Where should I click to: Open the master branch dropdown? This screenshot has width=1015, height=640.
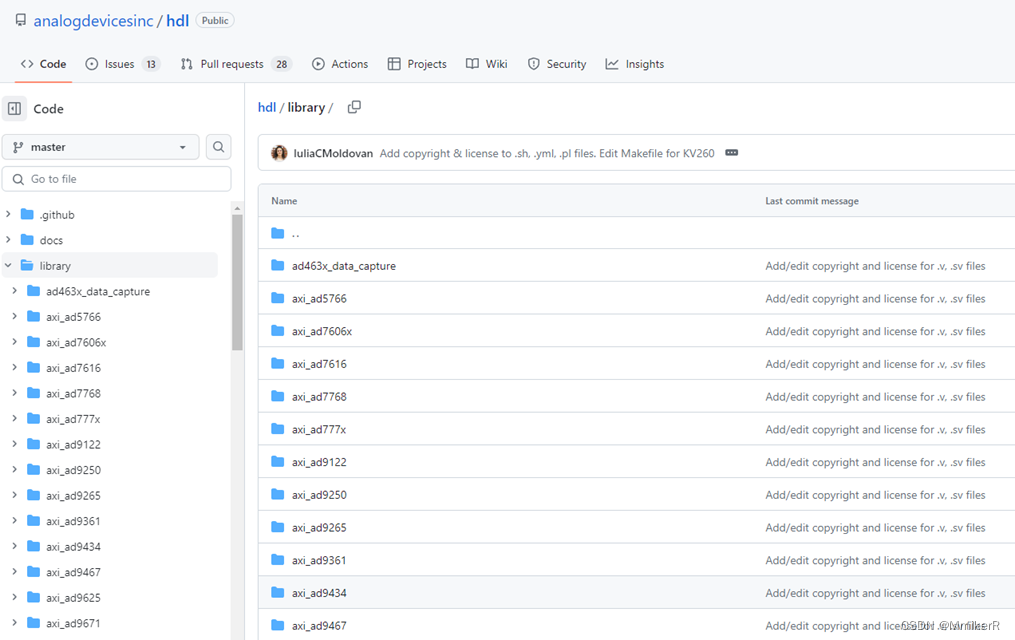[100, 147]
